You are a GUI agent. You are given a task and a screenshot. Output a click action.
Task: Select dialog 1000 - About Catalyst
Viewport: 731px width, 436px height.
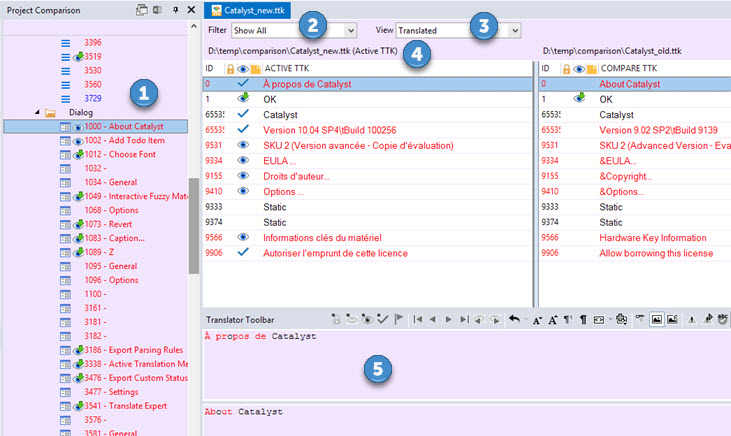[124, 126]
